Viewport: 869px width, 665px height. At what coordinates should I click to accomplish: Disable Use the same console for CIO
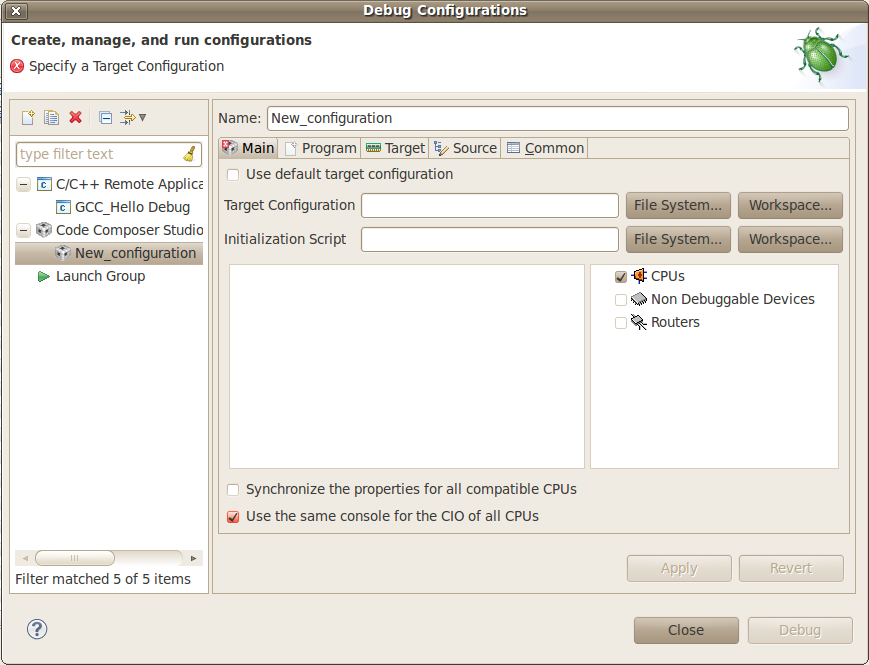click(233, 517)
